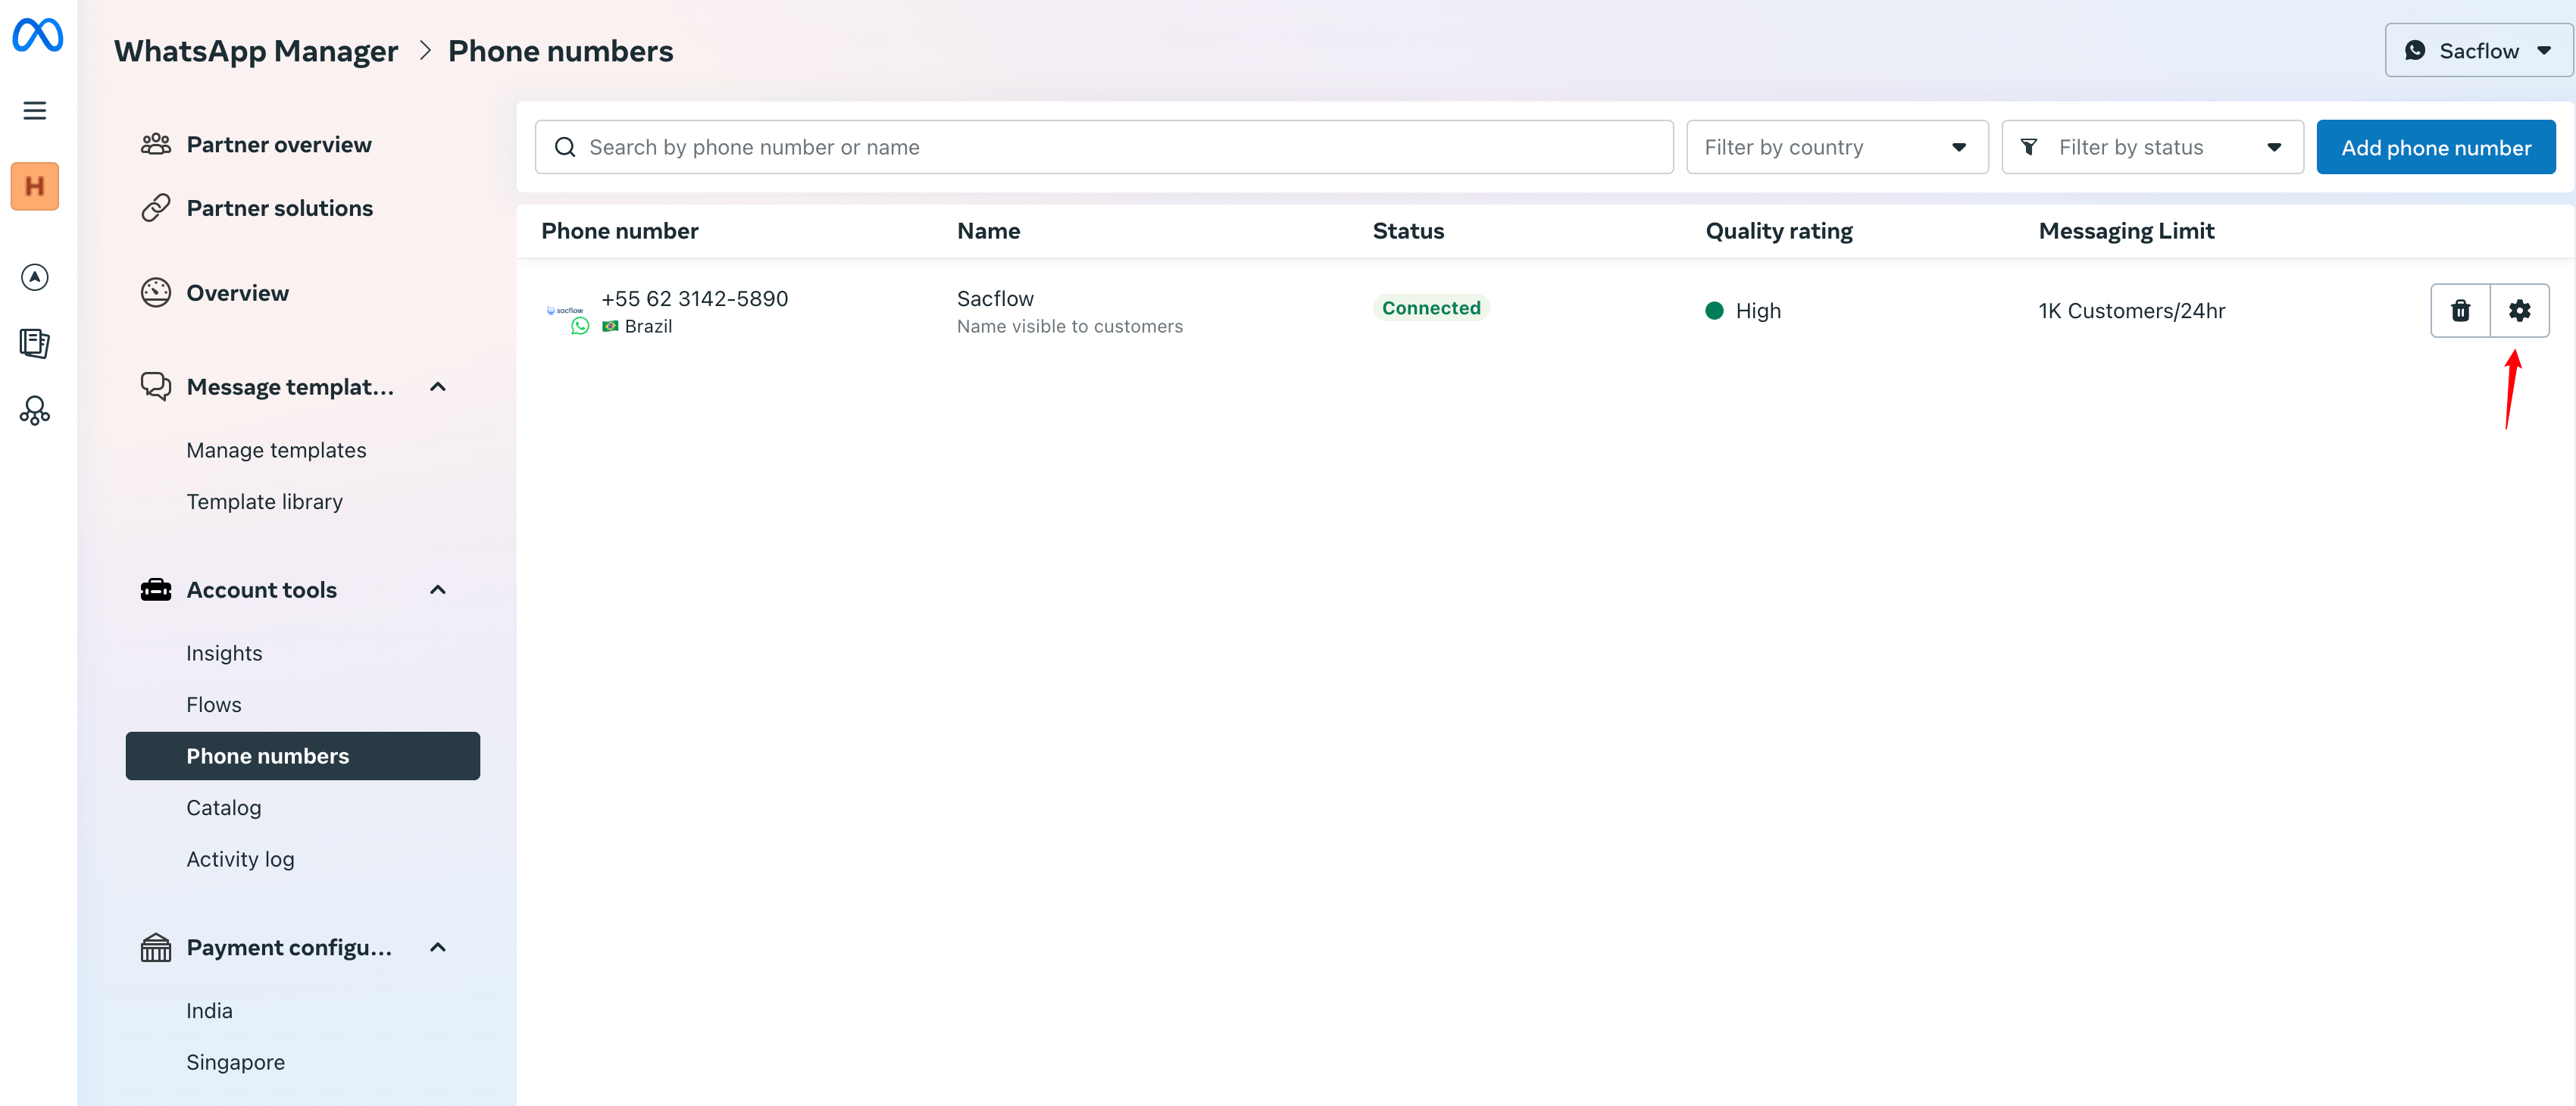Open the Insights menu item
This screenshot has height=1106, width=2576.
[224, 653]
